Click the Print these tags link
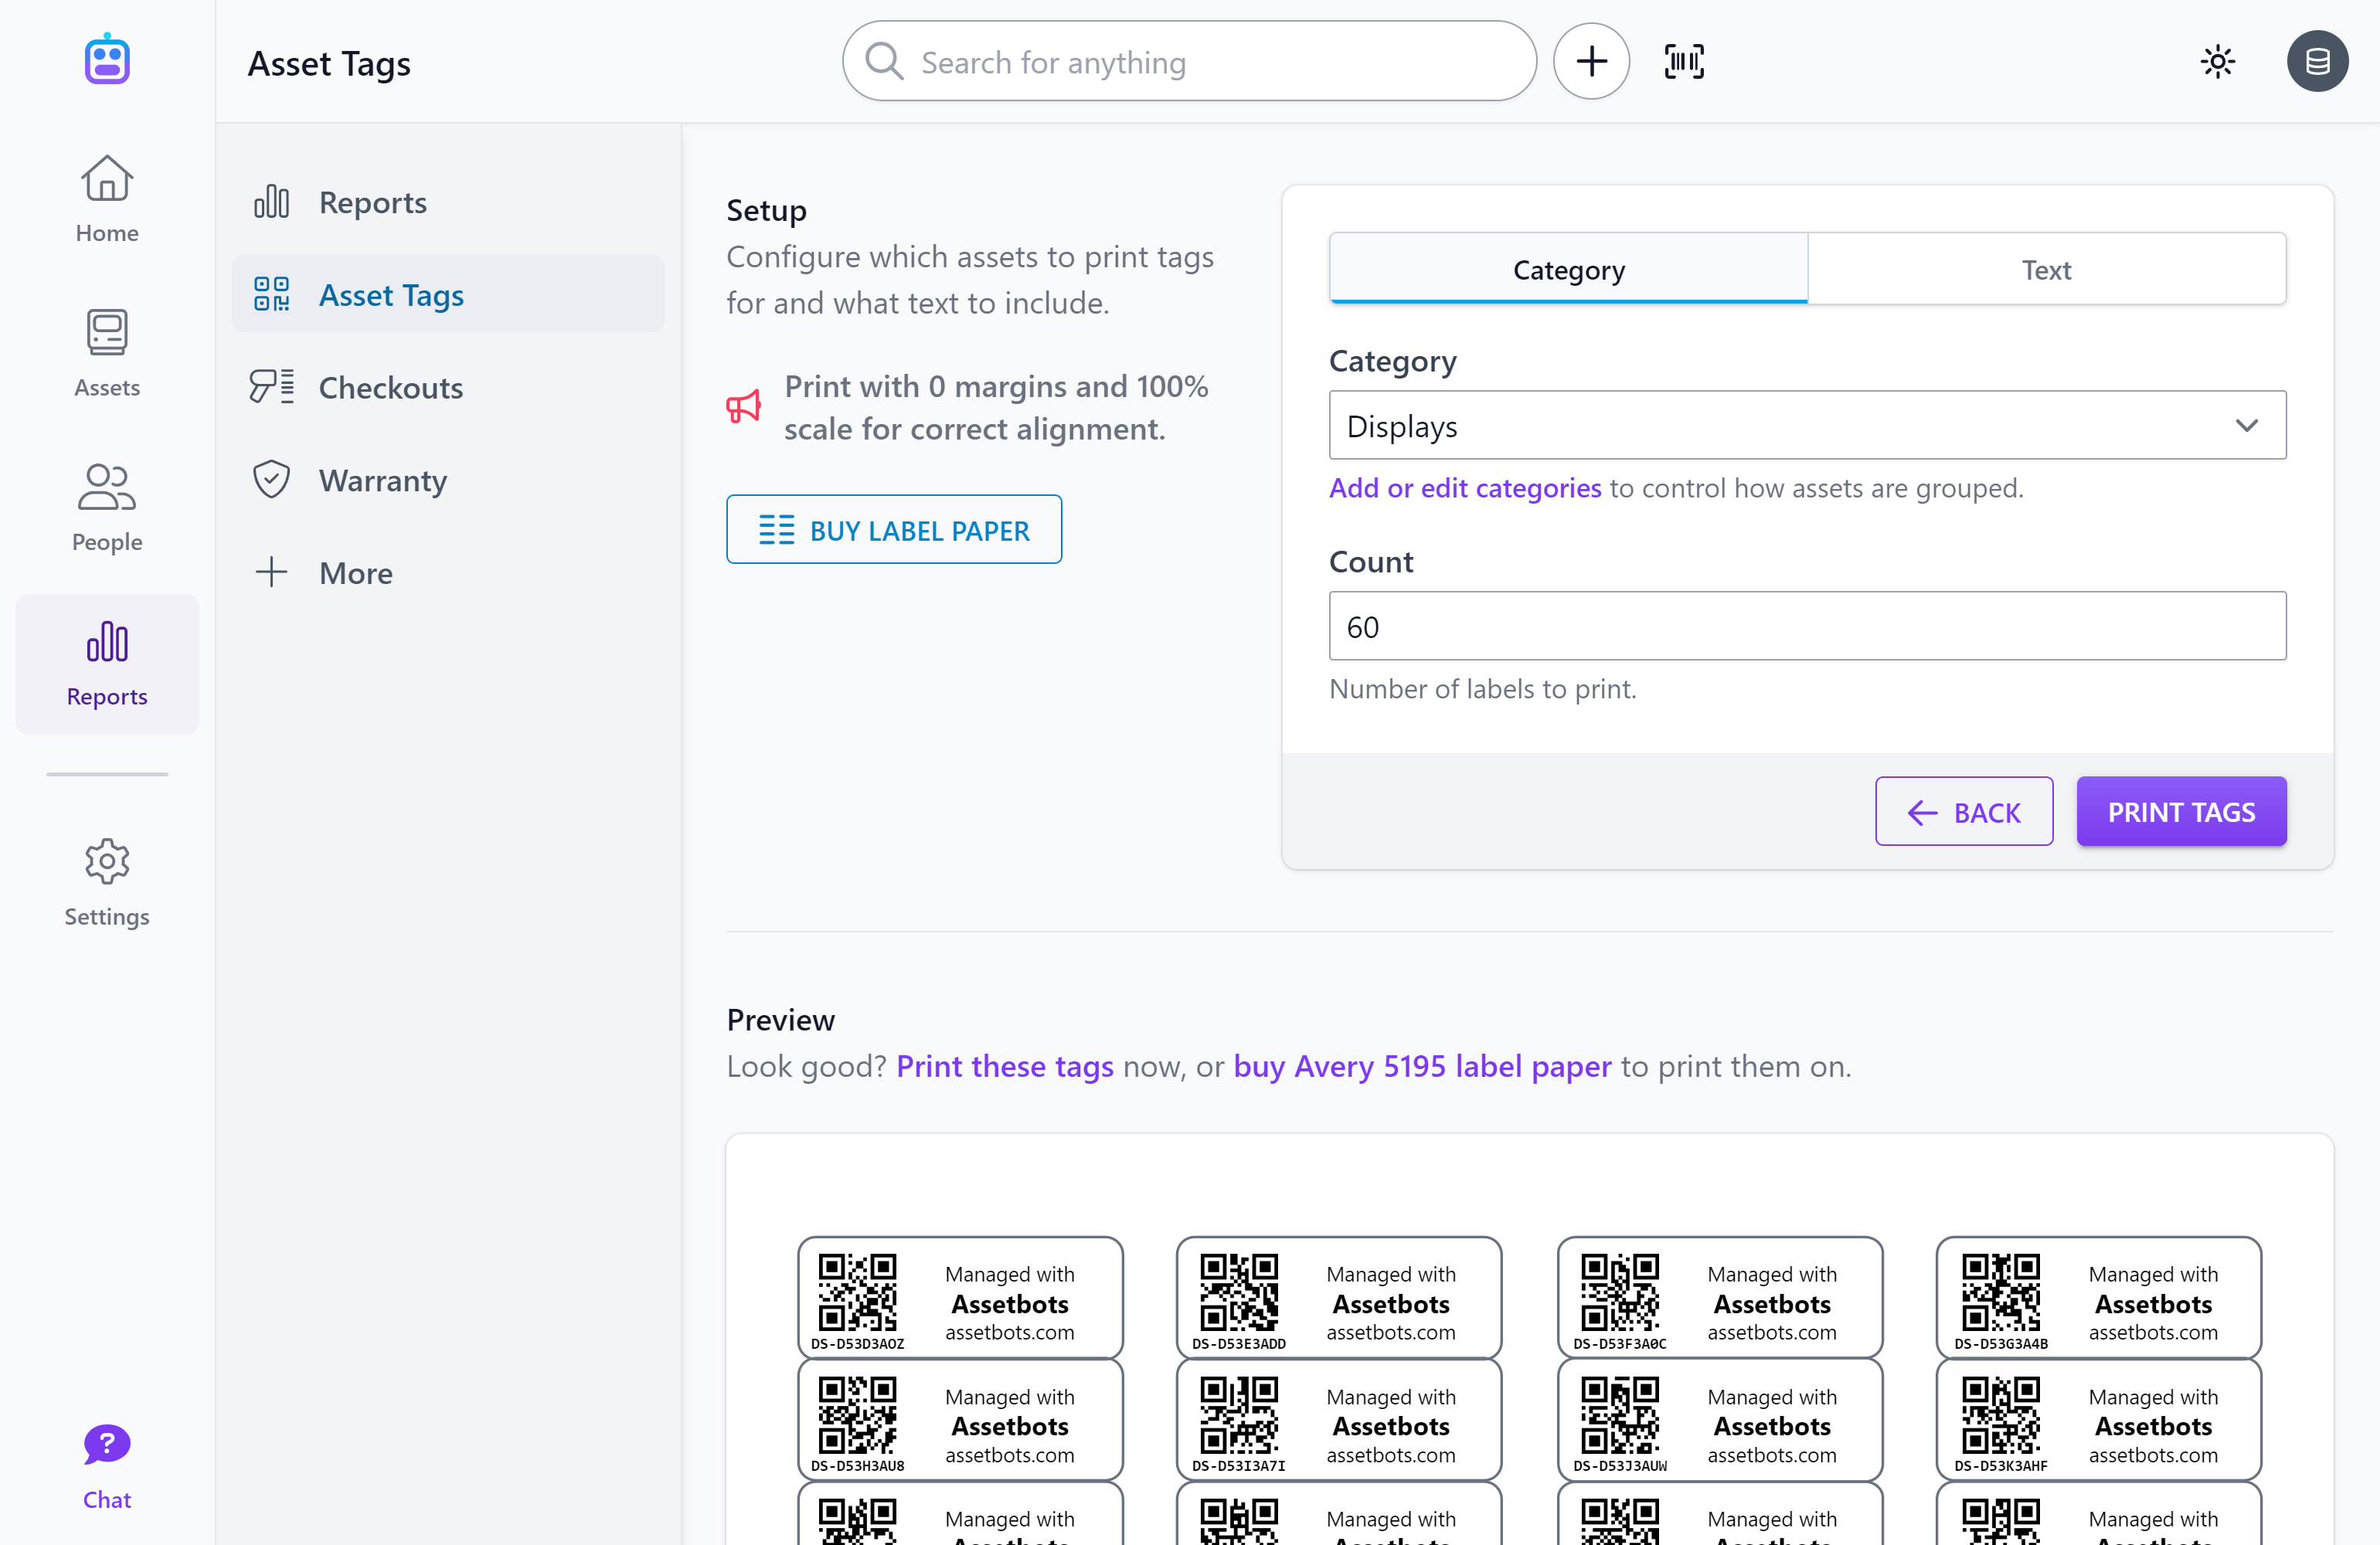2380x1545 pixels. [1004, 1067]
